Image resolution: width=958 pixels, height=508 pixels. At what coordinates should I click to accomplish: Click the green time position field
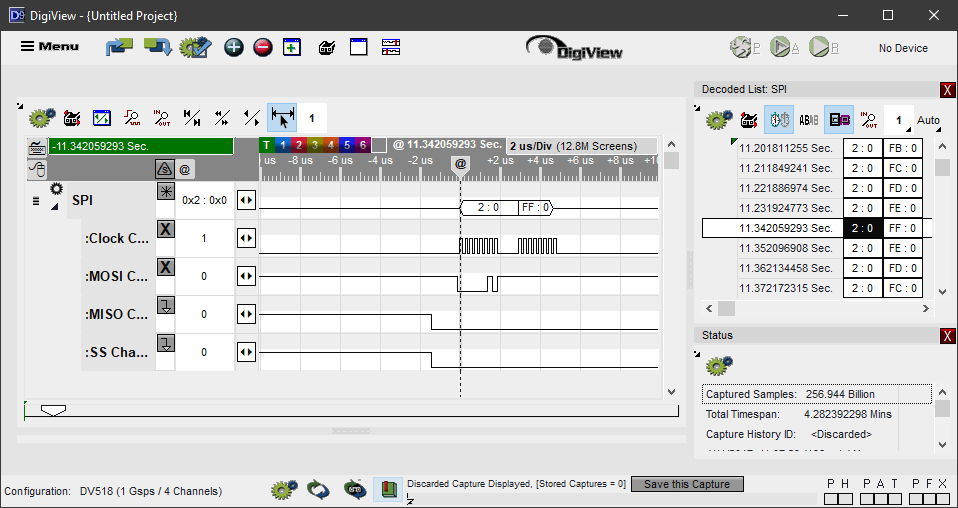tap(140, 146)
